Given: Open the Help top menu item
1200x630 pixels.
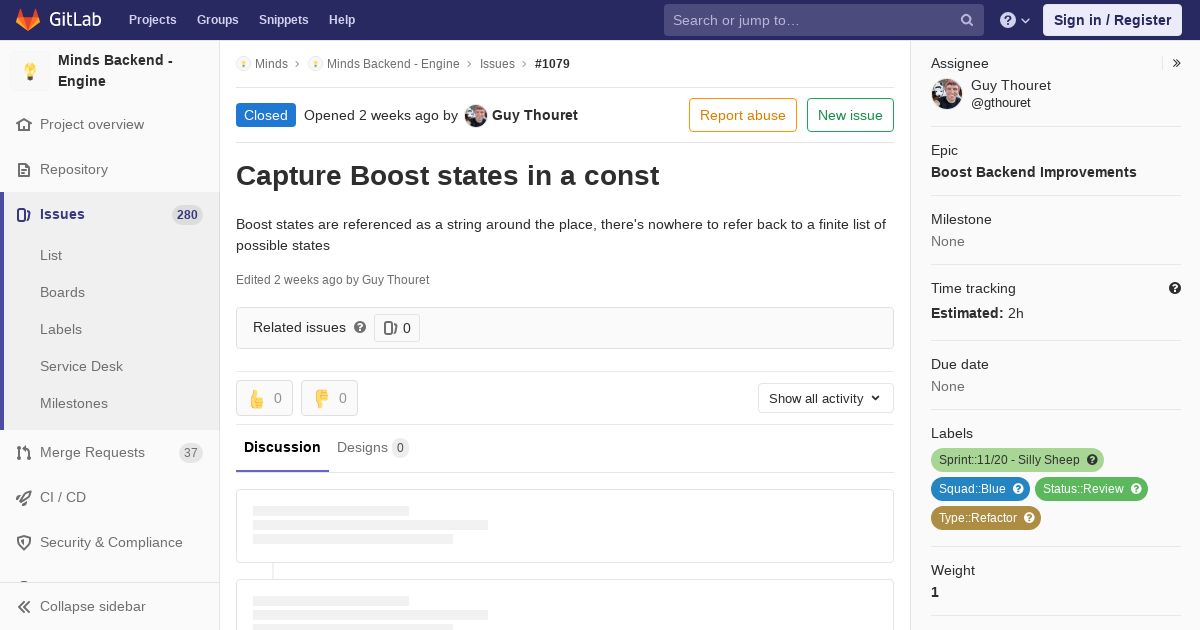Looking at the screenshot, I should [x=342, y=20].
